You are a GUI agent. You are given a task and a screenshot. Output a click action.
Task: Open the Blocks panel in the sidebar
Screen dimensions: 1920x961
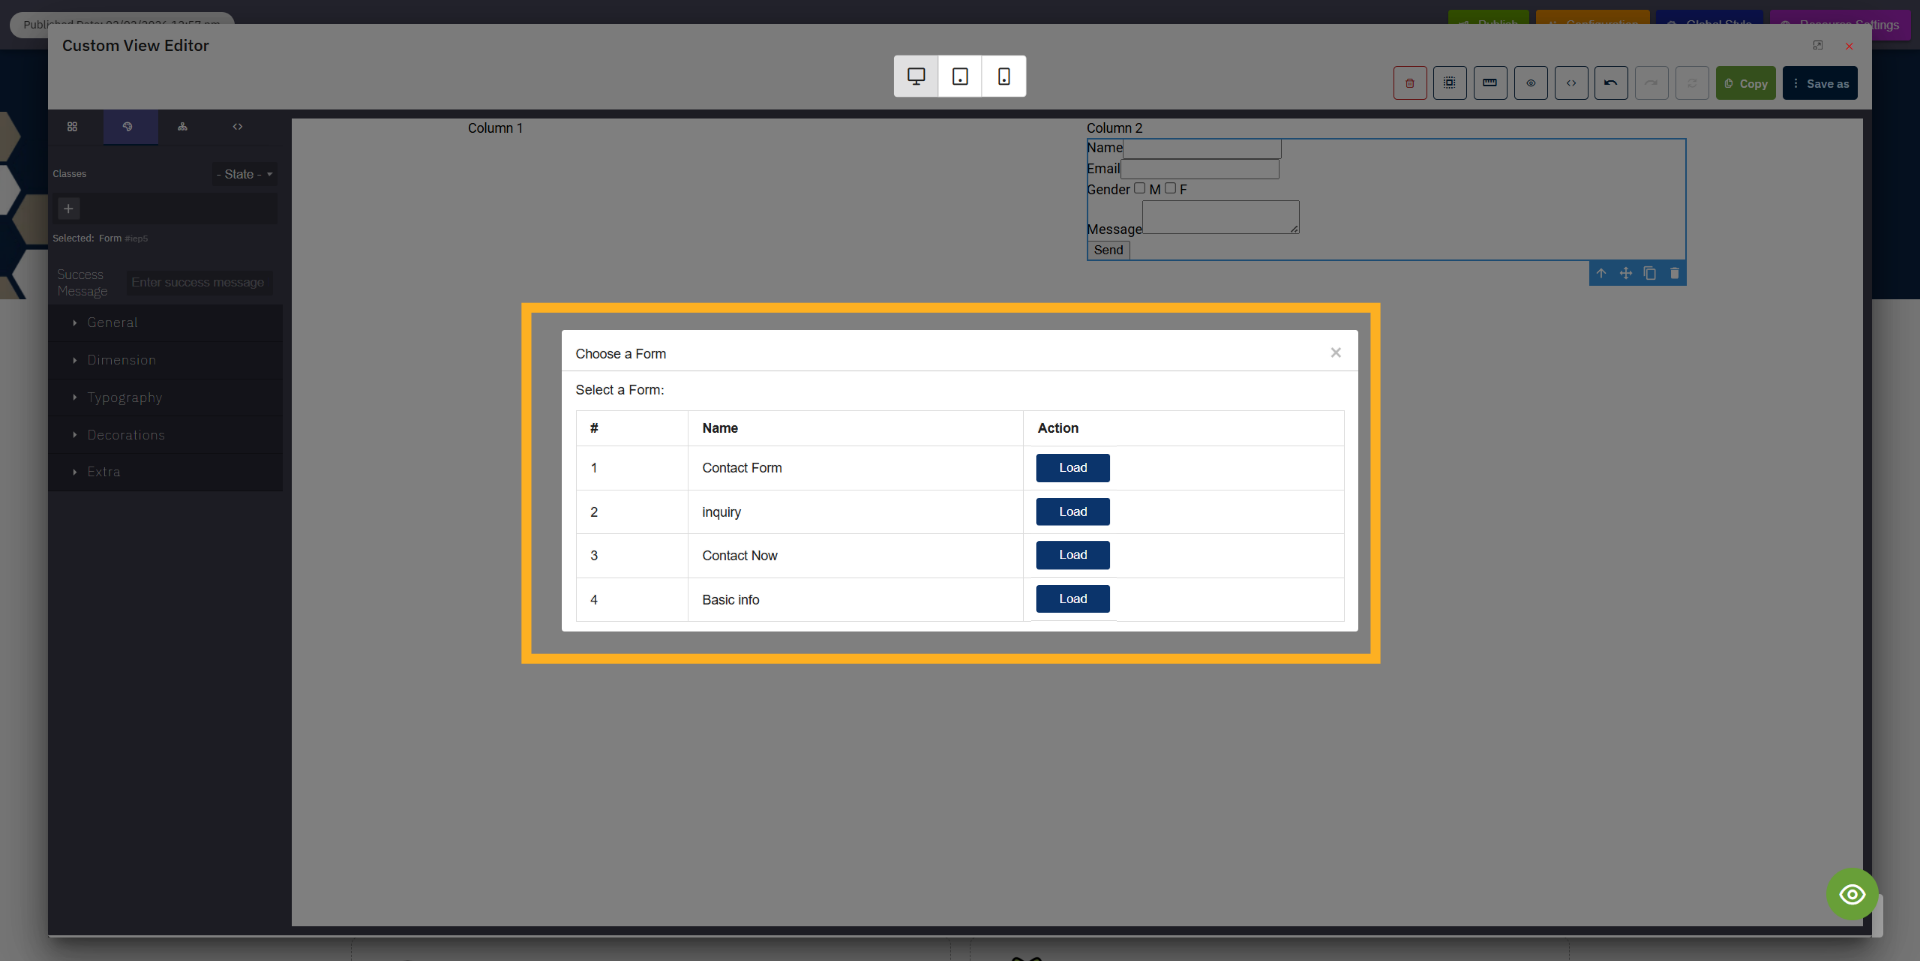click(72, 127)
